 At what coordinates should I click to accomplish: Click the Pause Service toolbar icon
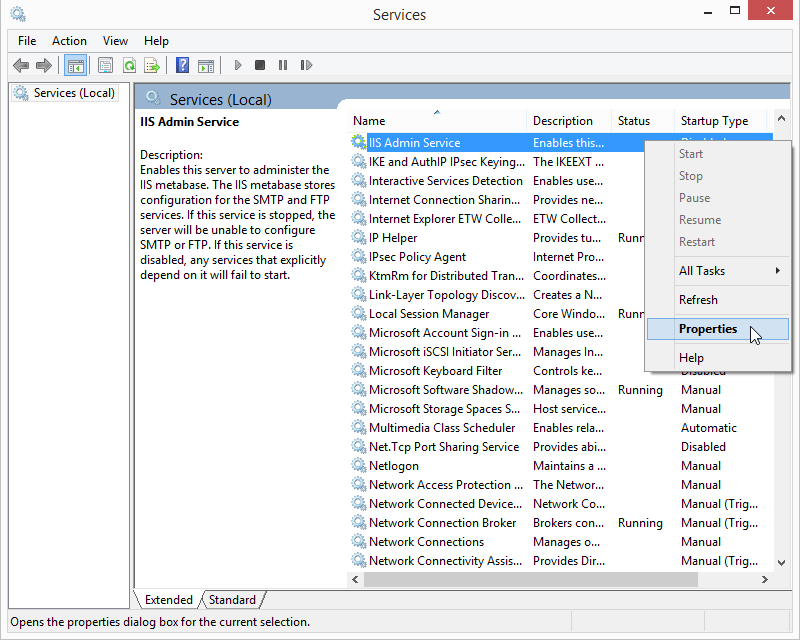[283, 65]
